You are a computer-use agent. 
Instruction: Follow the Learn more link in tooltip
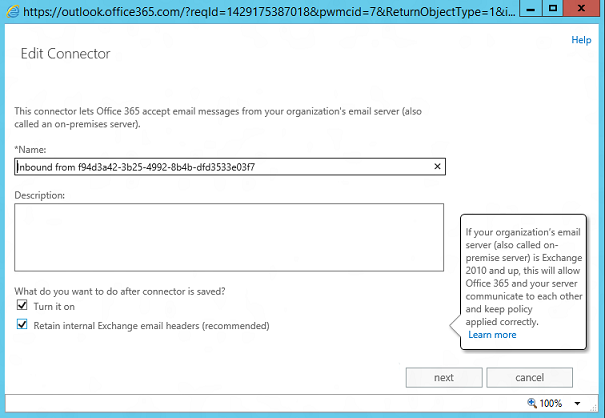(492, 335)
